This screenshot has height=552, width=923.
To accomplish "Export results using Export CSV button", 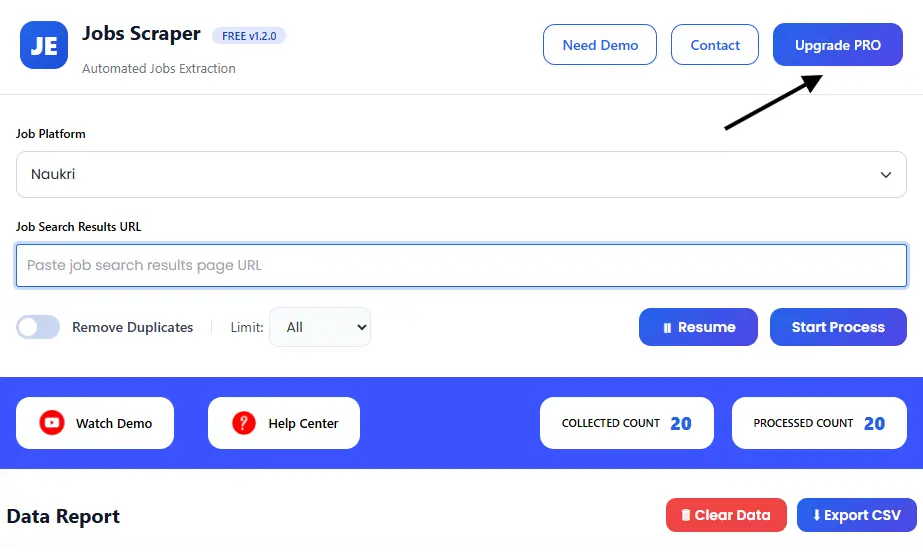I will pos(856,515).
